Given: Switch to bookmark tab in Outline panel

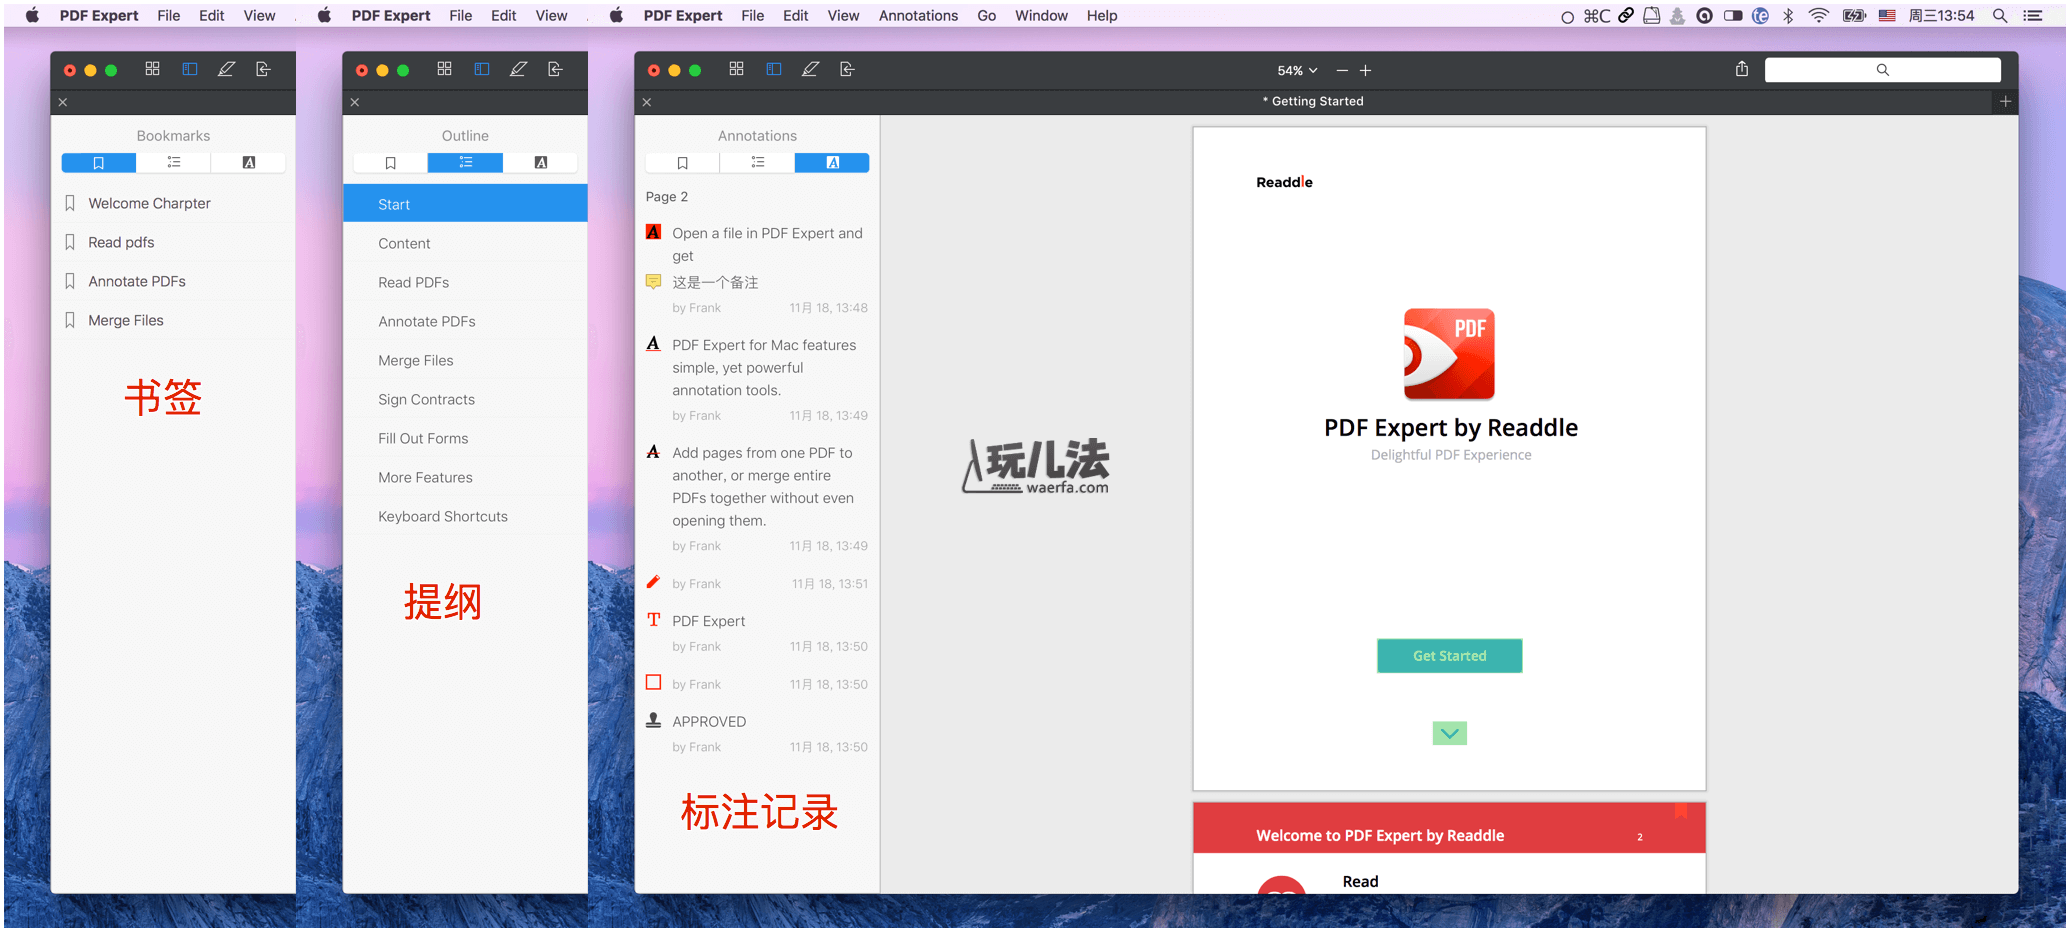Looking at the screenshot, I should click(390, 163).
